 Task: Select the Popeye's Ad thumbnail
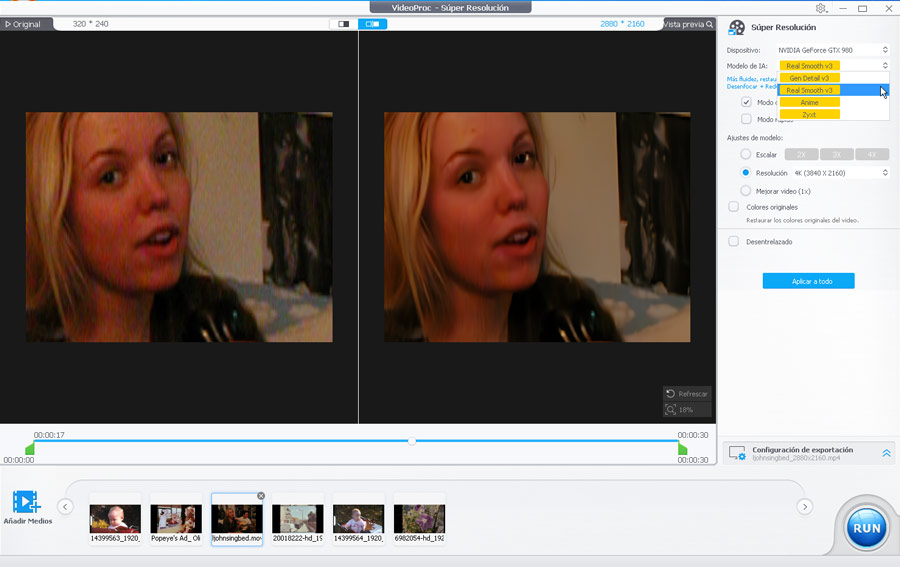coord(176,519)
